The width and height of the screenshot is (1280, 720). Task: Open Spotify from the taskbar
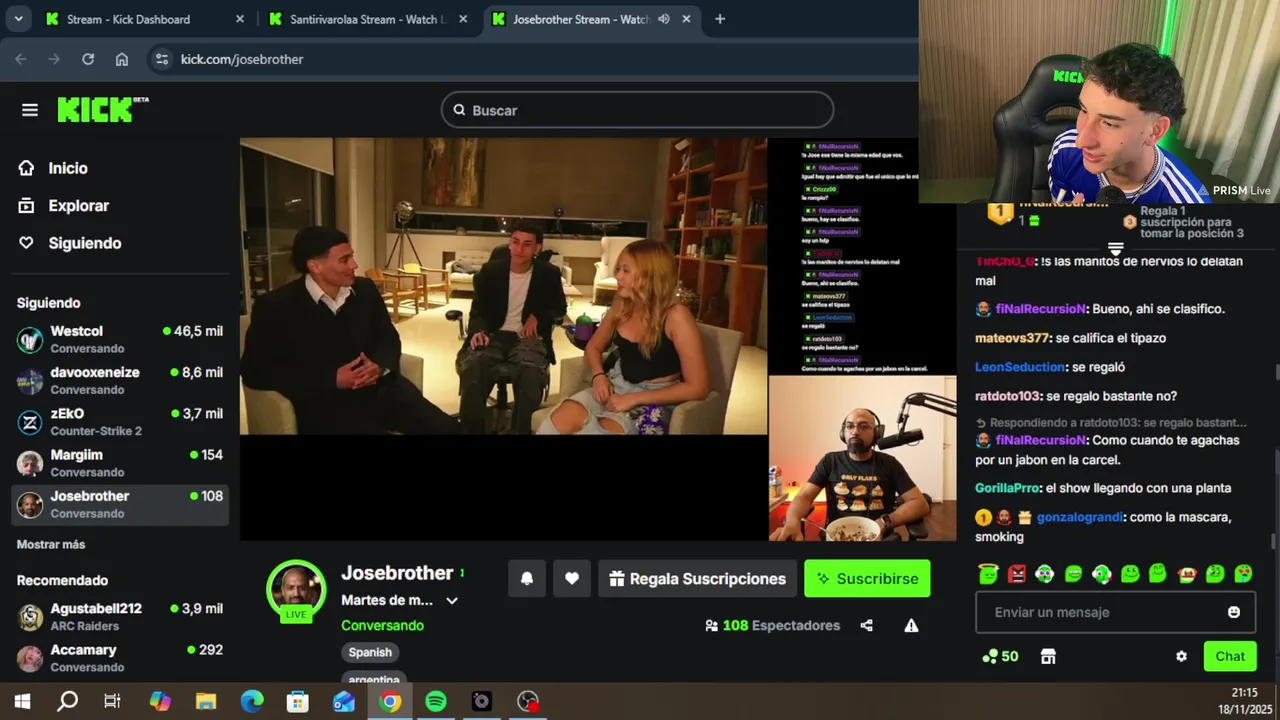(436, 701)
